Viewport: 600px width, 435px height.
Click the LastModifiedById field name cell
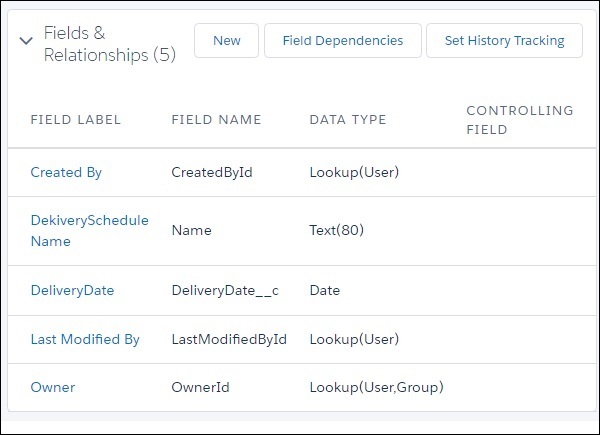[x=229, y=339]
